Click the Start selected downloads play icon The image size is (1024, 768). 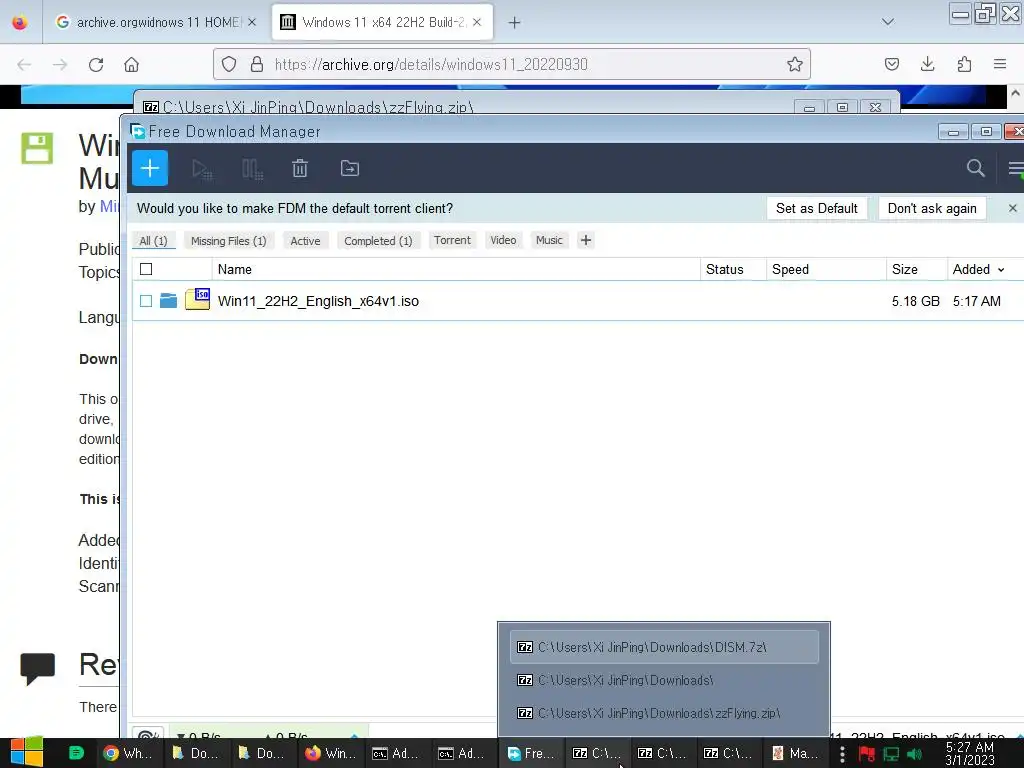[x=202, y=169]
